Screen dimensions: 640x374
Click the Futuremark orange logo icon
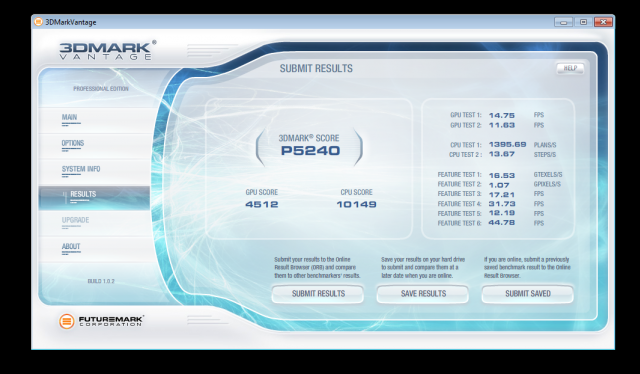point(67,321)
